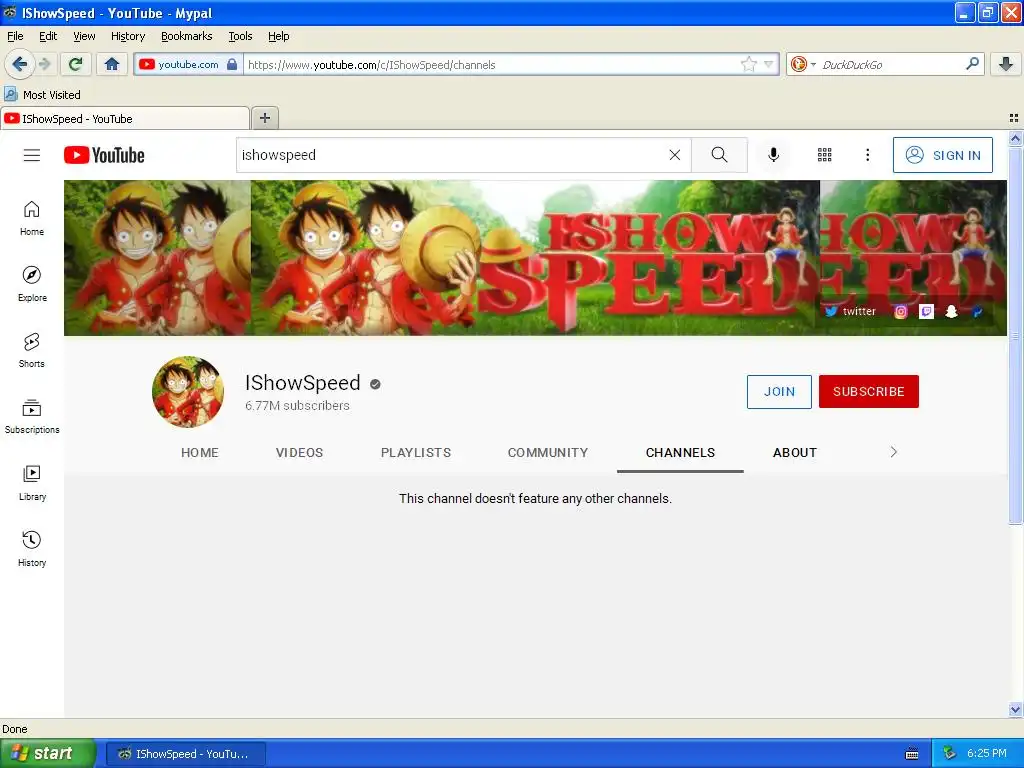Open Explore in the sidebar
Screen dimensions: 1024x768
32,284
